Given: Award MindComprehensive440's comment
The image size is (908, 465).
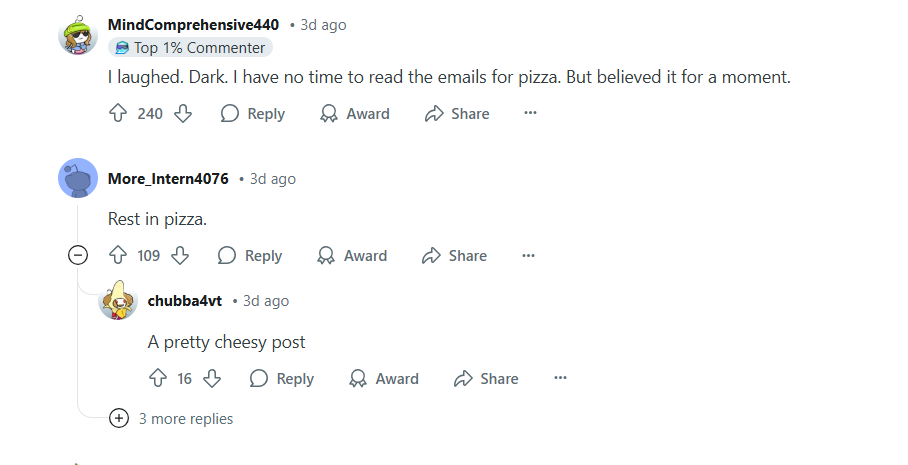Looking at the screenshot, I should point(355,114).
